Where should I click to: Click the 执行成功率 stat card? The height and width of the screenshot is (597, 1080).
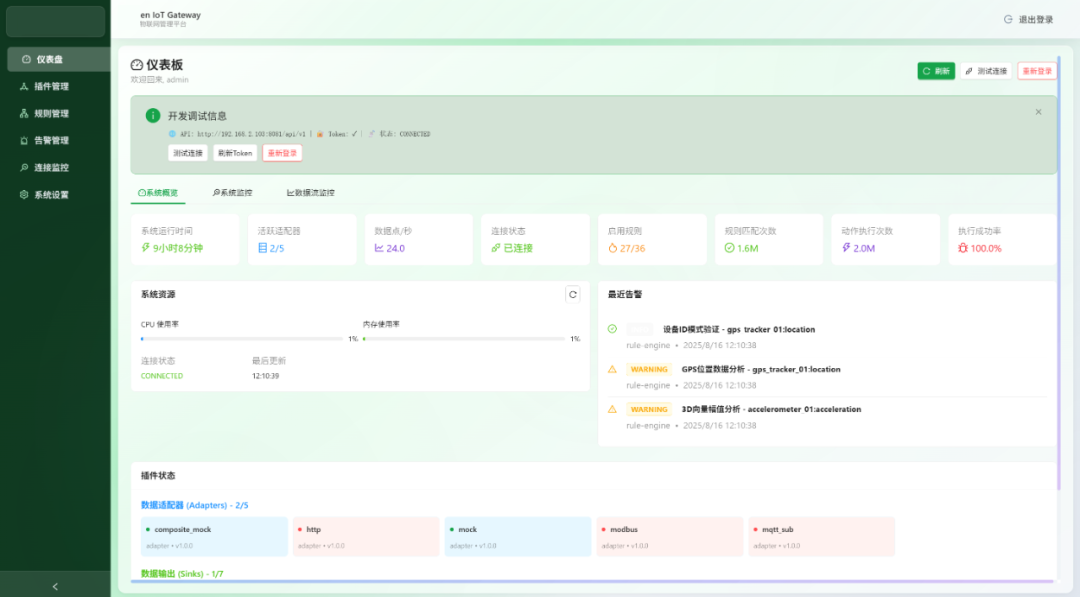point(1002,239)
